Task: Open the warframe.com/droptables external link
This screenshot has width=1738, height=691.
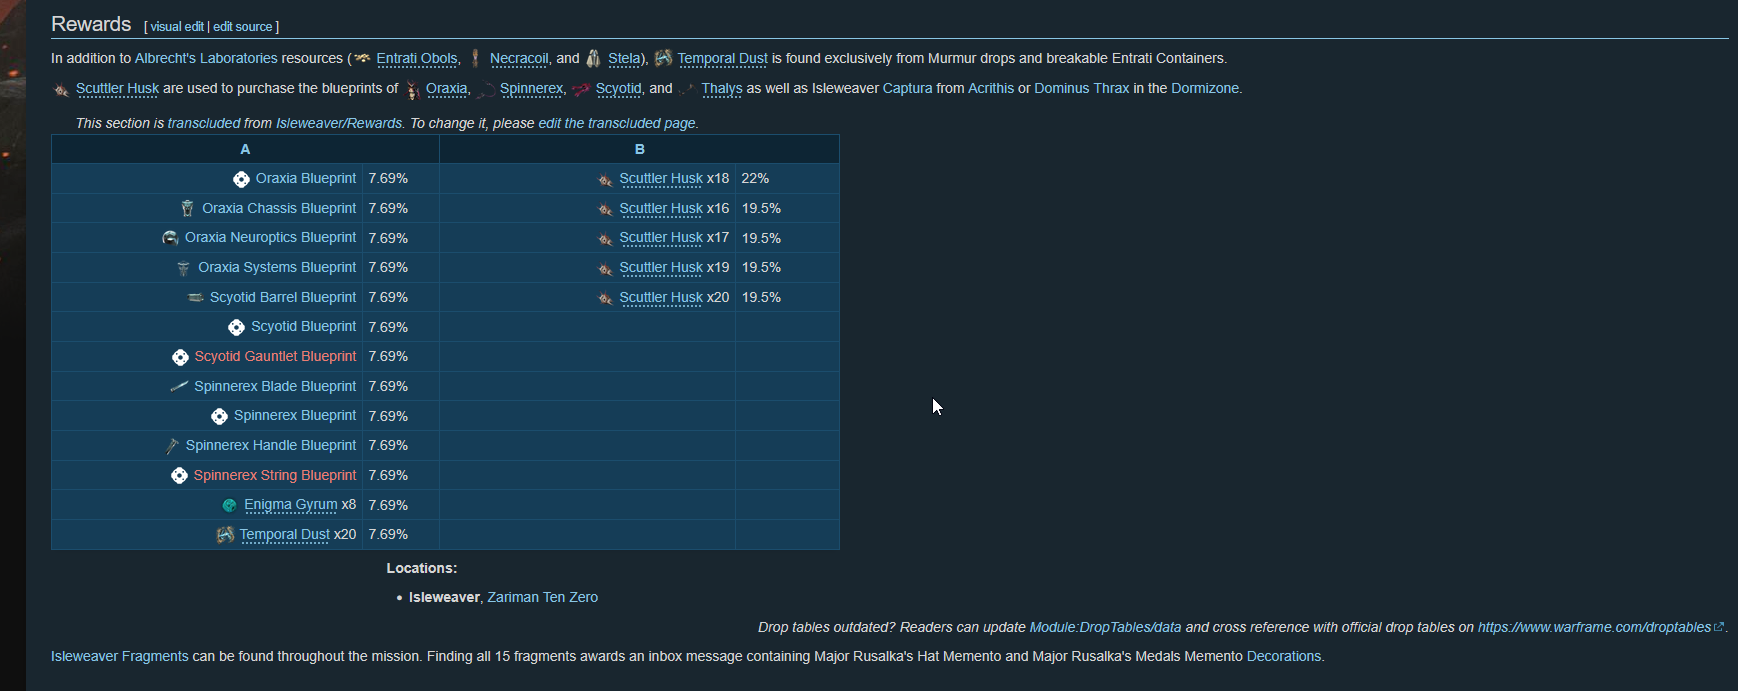Action: pyautogui.click(x=1599, y=627)
